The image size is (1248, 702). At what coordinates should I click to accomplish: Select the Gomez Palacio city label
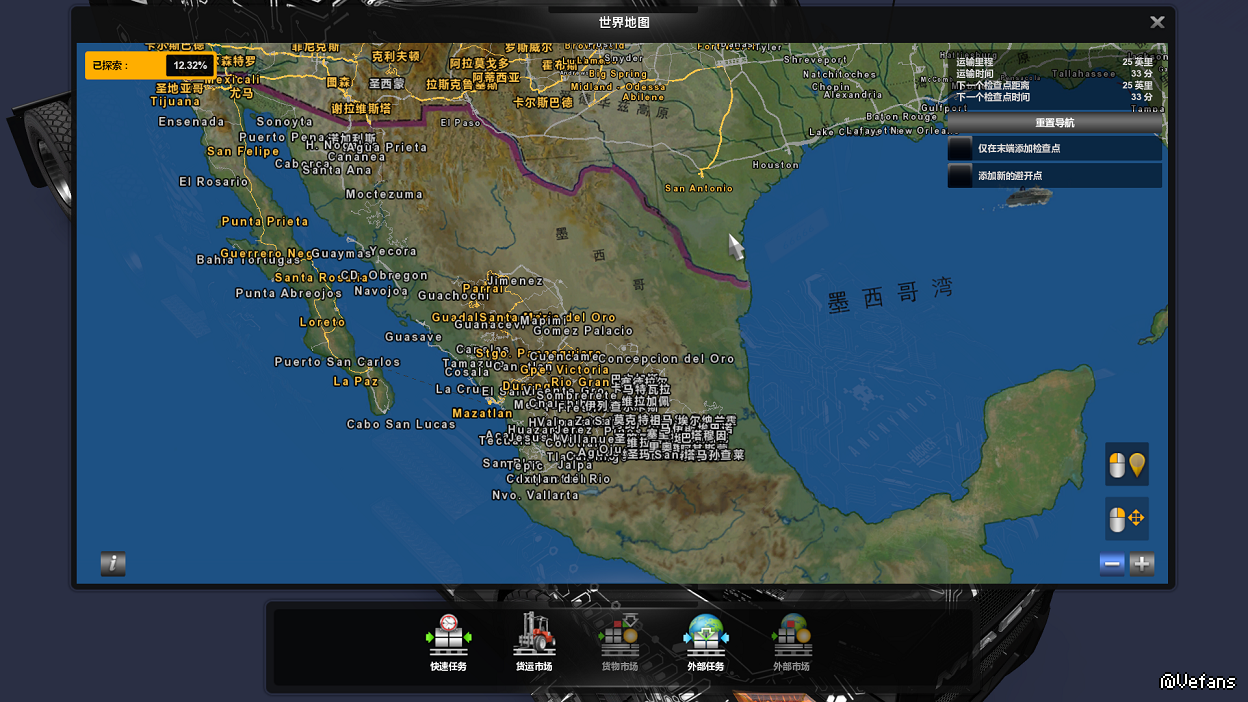pyautogui.click(x=583, y=331)
